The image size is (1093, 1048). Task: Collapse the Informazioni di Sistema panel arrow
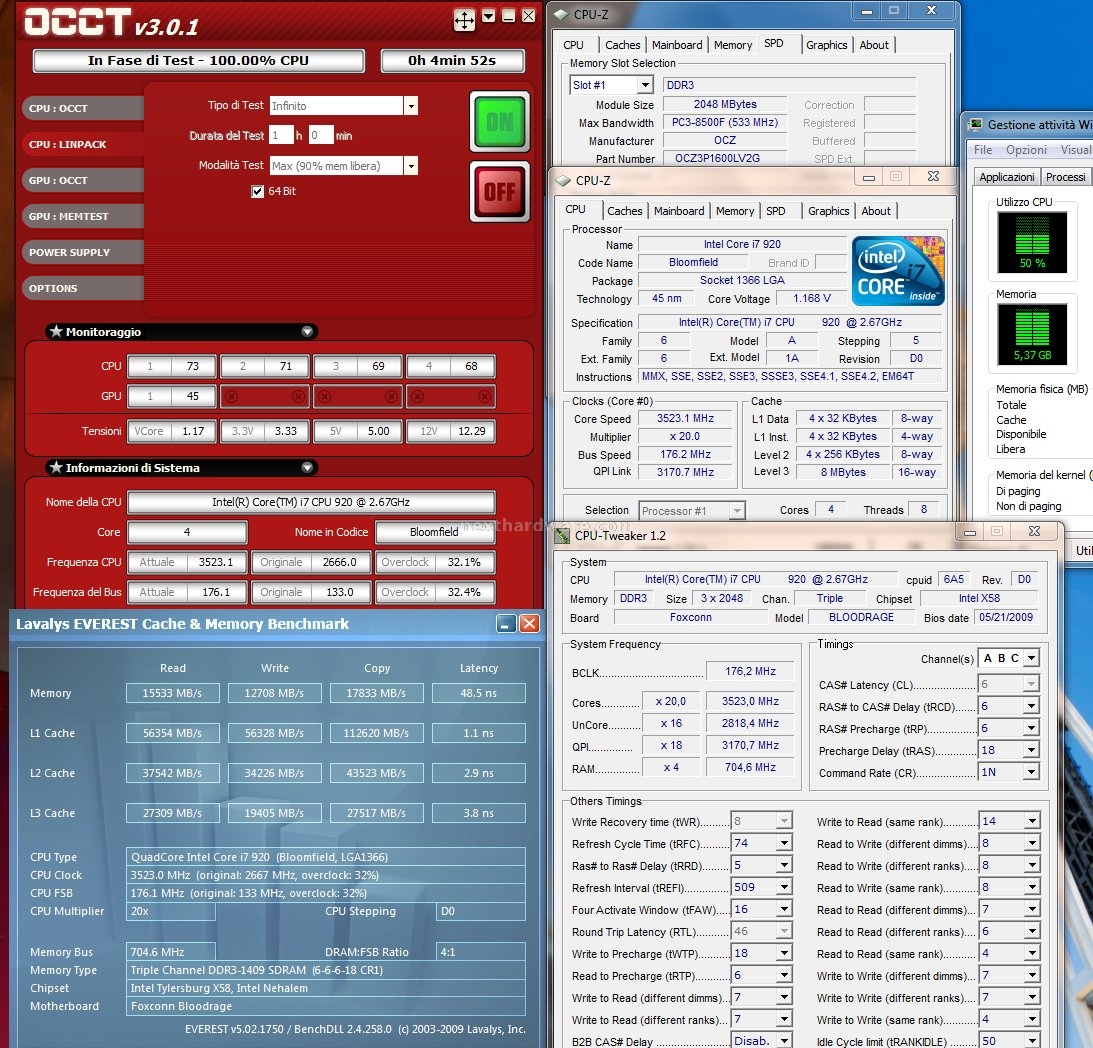click(307, 468)
